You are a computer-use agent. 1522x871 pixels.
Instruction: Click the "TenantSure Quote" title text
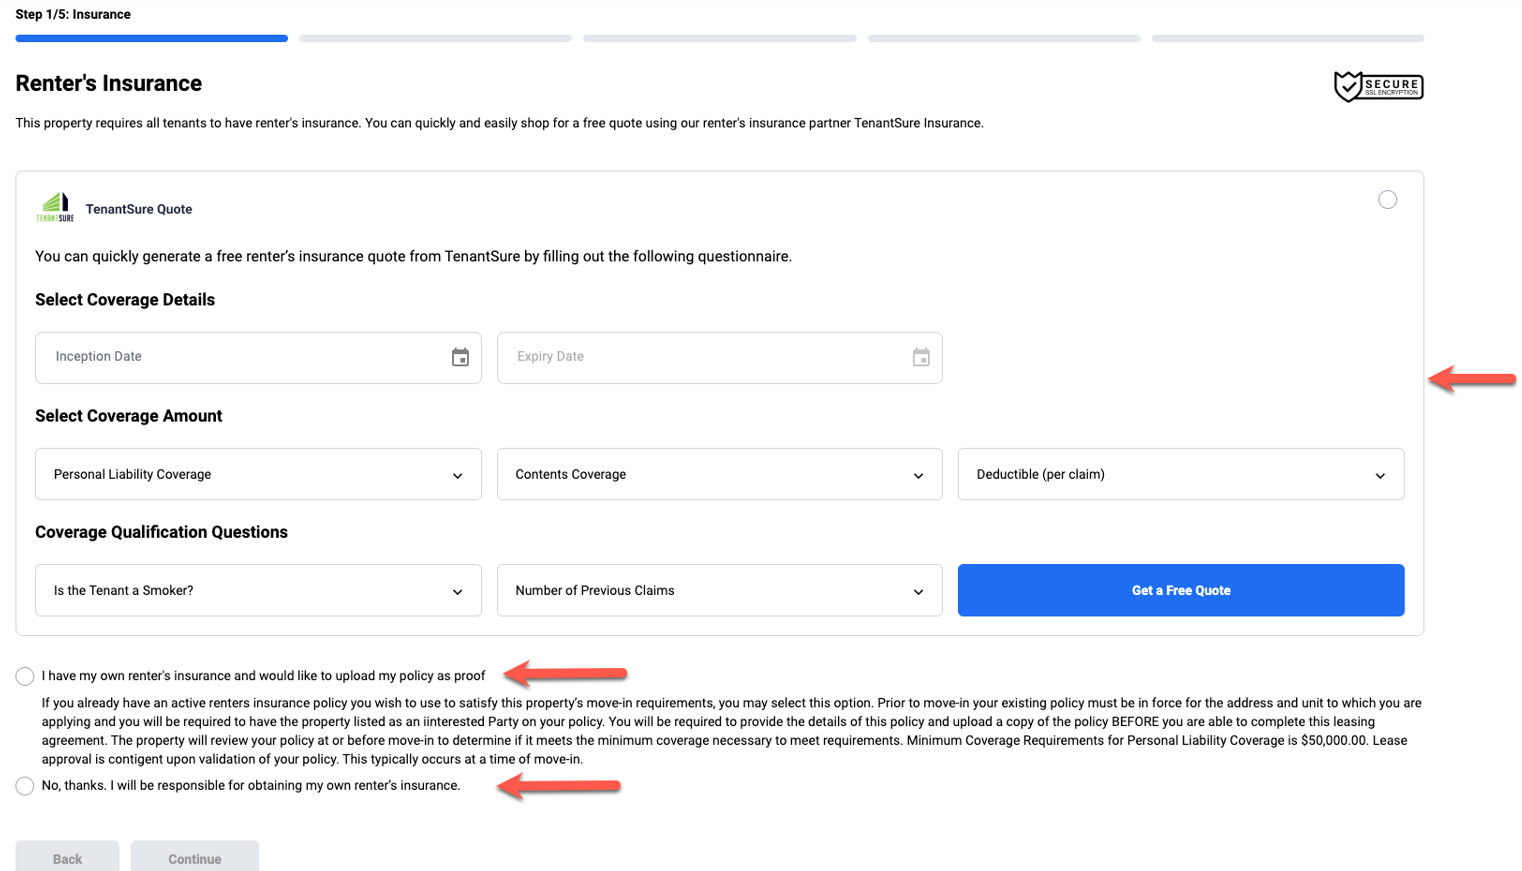pyautogui.click(x=139, y=209)
